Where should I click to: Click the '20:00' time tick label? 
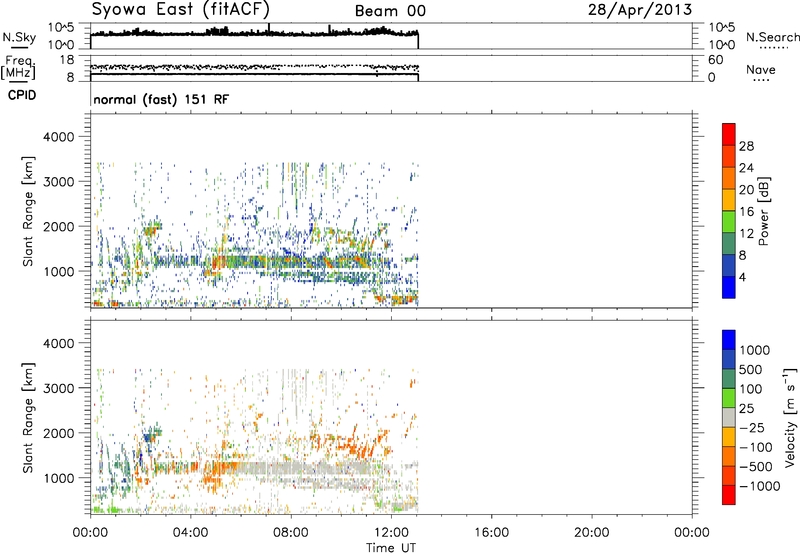(x=591, y=533)
